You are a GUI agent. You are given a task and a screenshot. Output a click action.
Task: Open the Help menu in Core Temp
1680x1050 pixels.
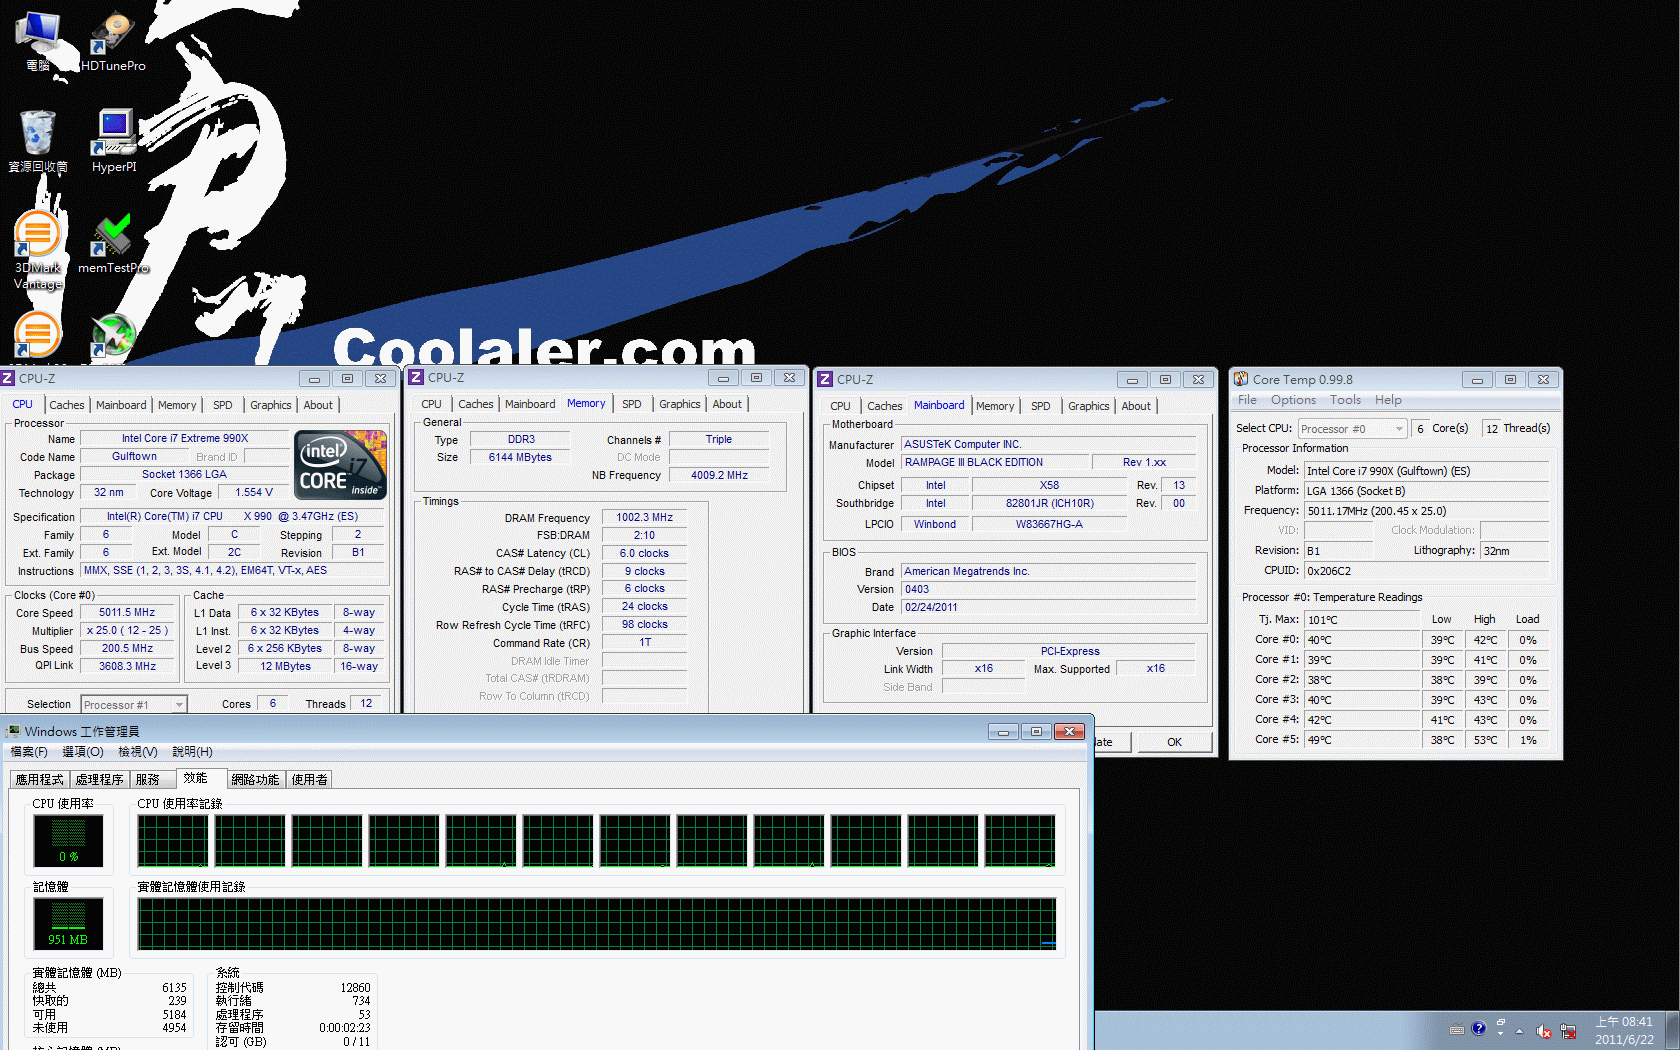pos(1388,400)
